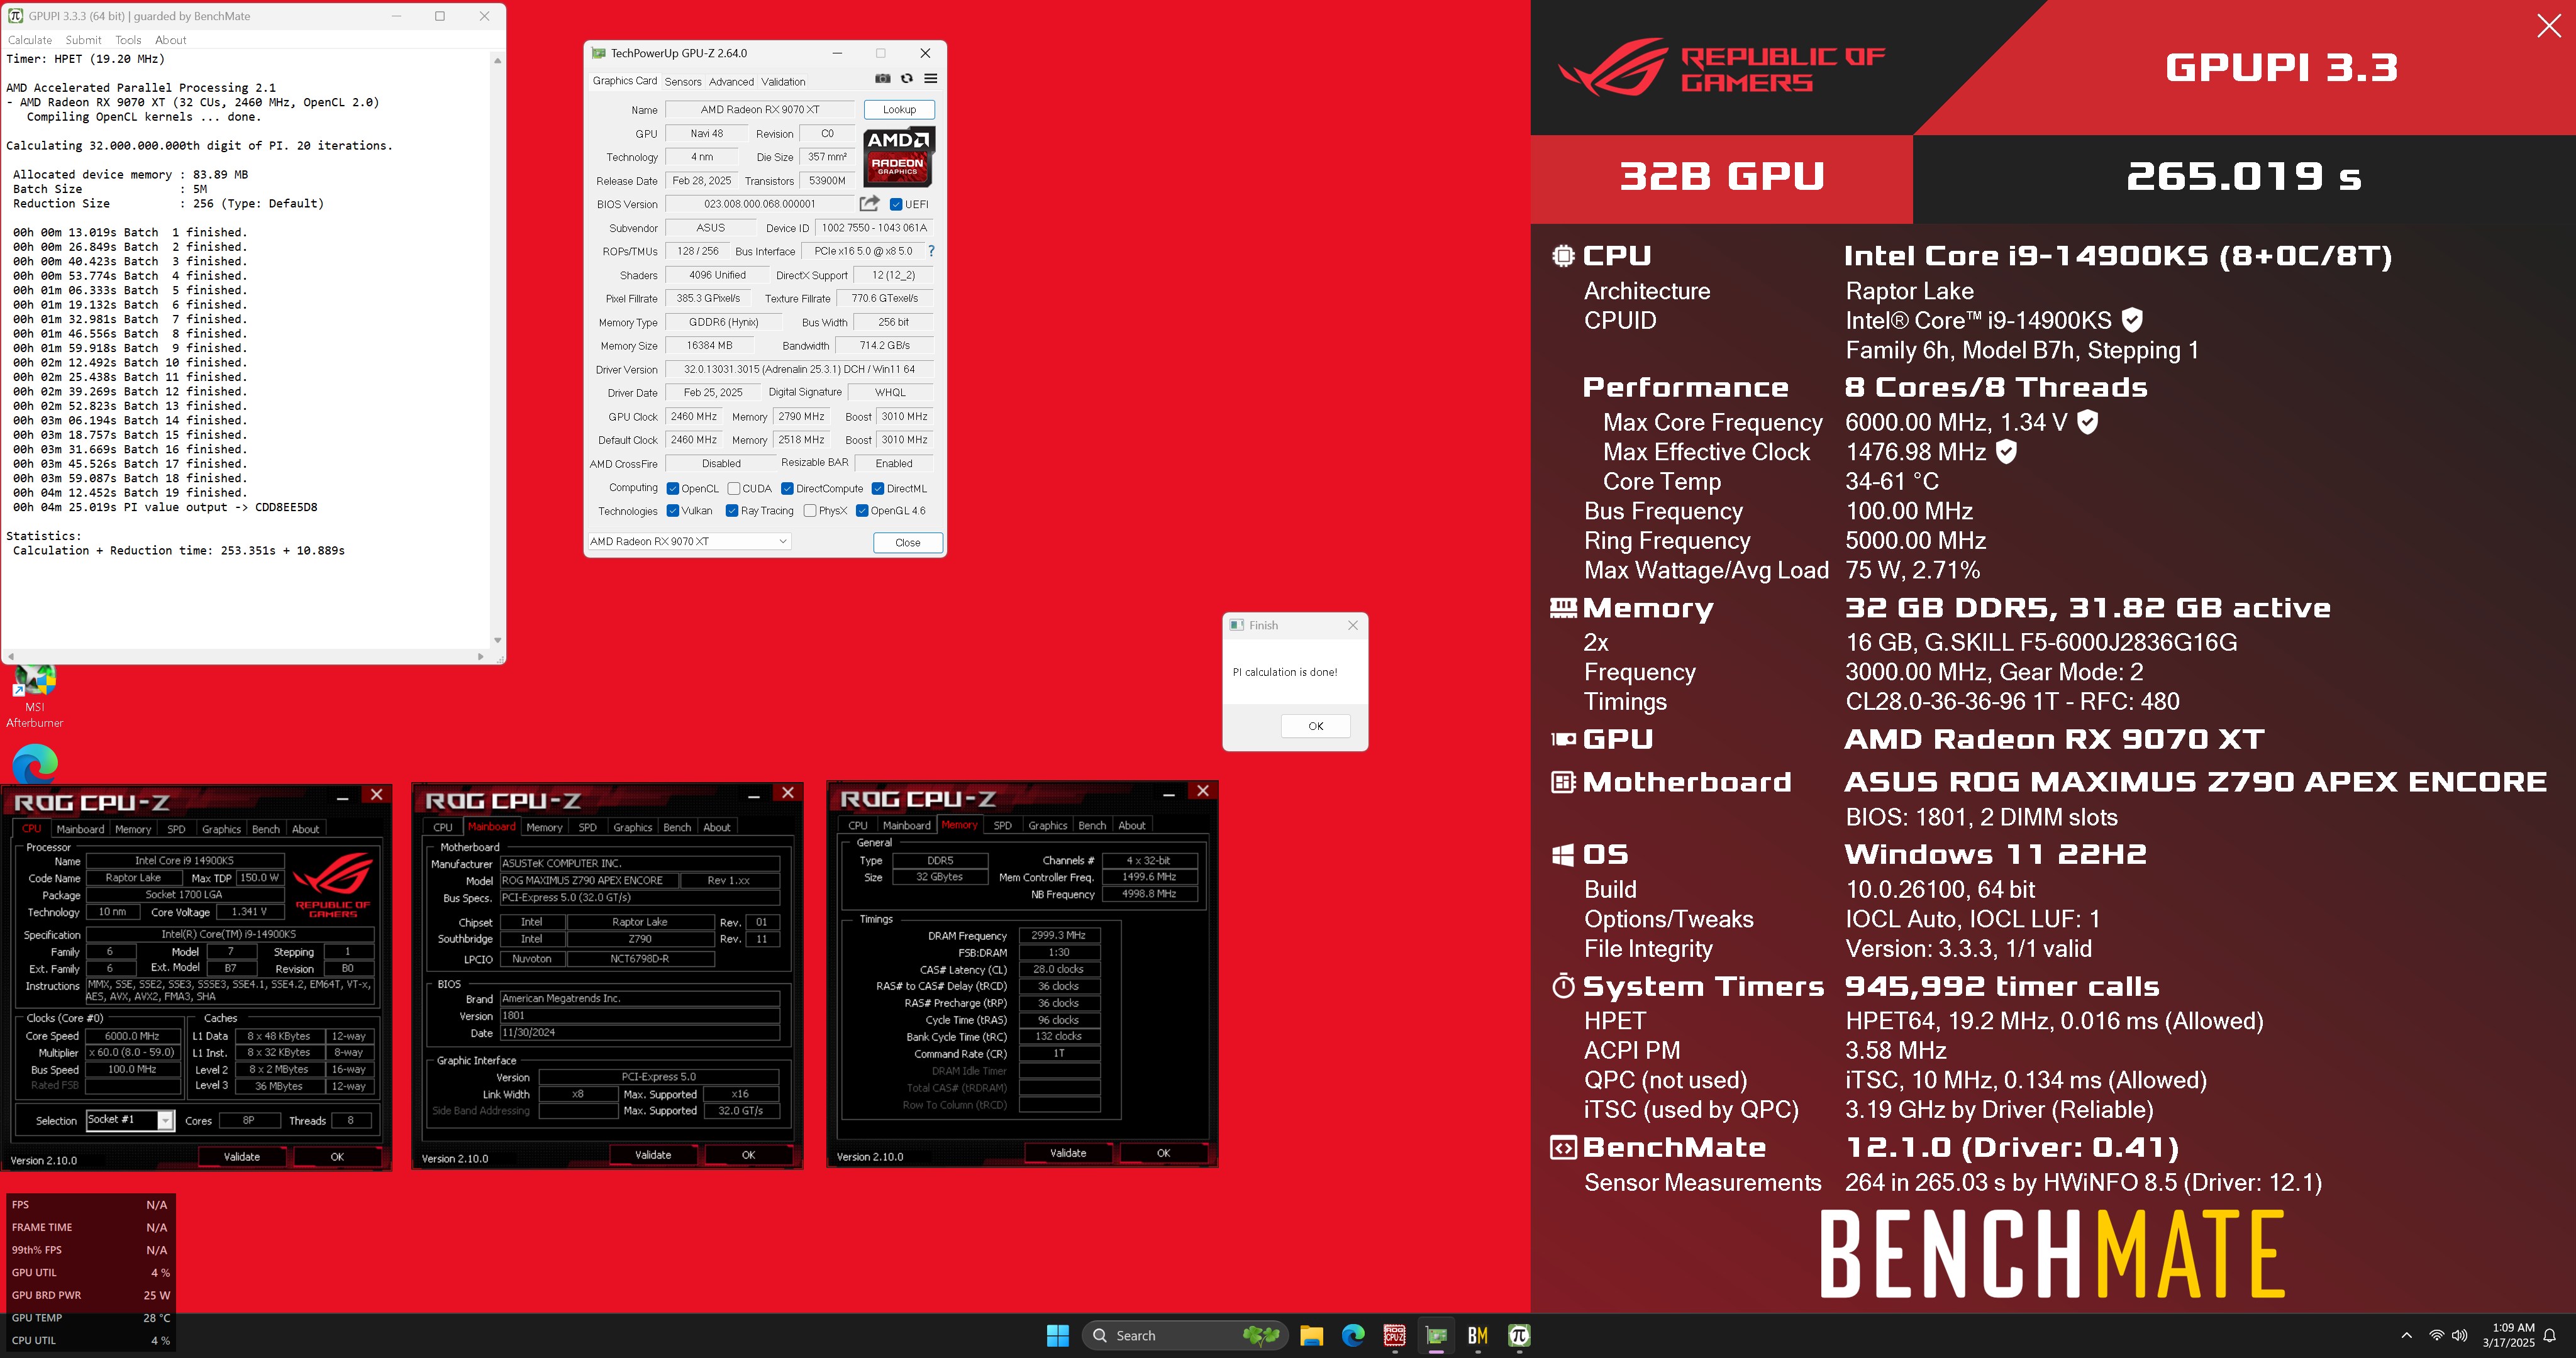Click OK in the Finish dialog
This screenshot has height=1358, width=2576.
pyautogui.click(x=1316, y=726)
